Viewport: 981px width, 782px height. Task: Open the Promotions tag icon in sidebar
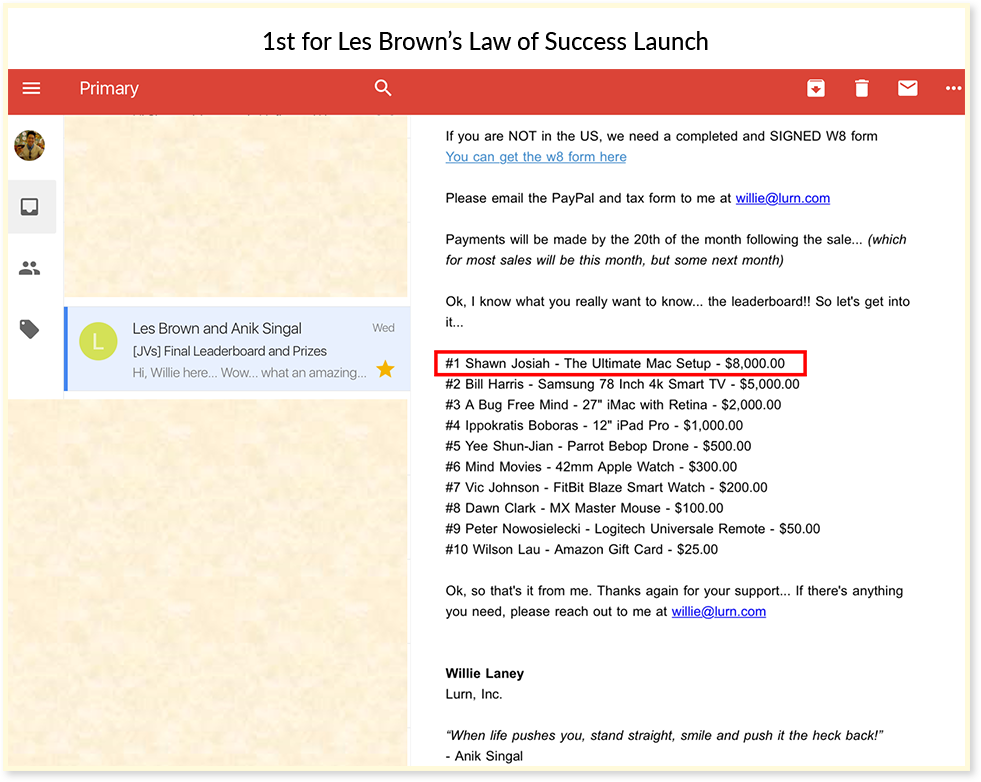coord(29,329)
